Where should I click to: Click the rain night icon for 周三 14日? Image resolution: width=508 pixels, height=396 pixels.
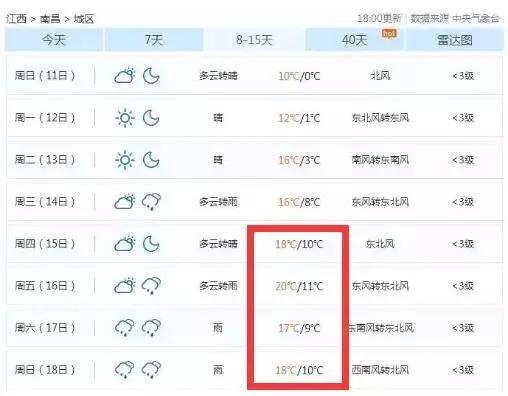pos(151,202)
